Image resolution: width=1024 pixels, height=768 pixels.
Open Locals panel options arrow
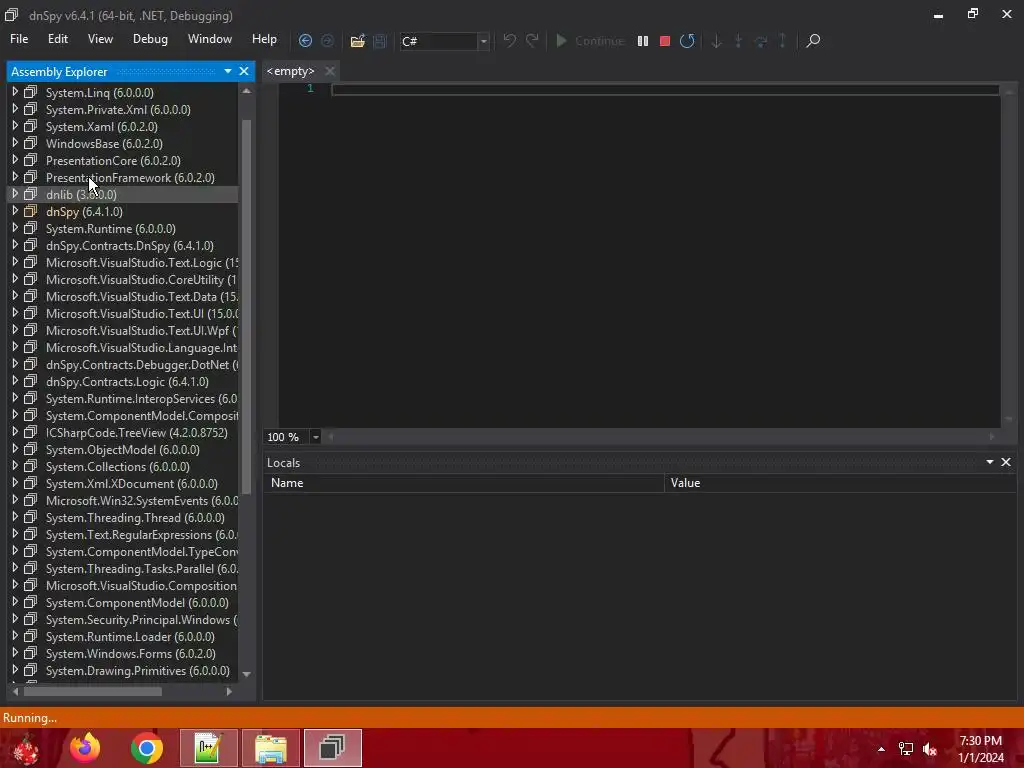click(990, 462)
